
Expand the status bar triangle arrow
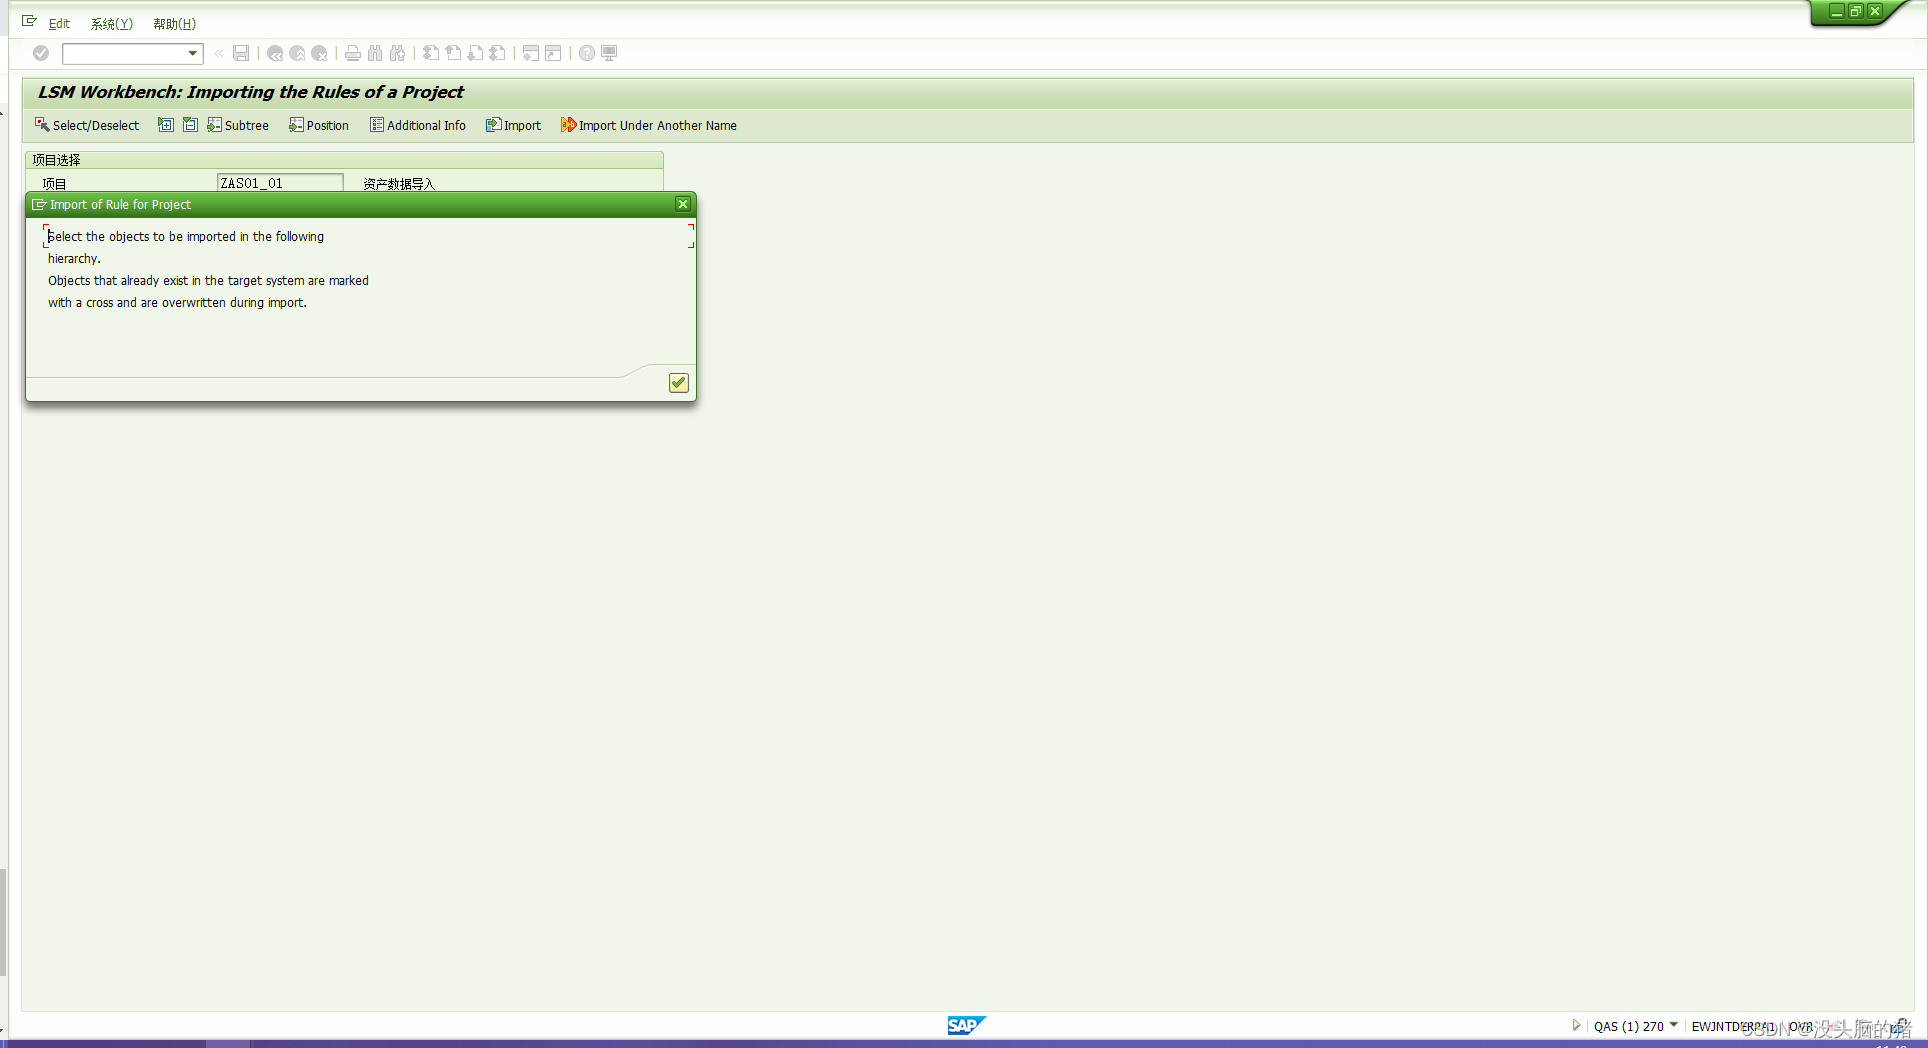pyautogui.click(x=1576, y=1025)
